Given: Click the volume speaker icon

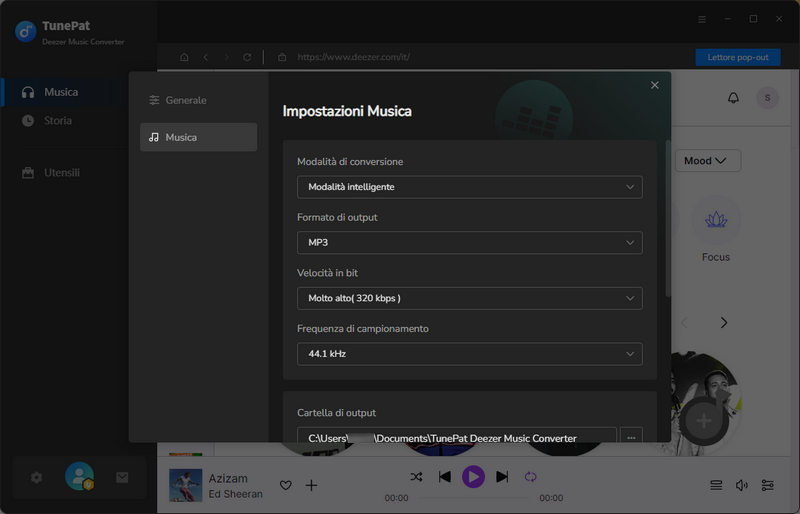Looking at the screenshot, I should point(741,485).
